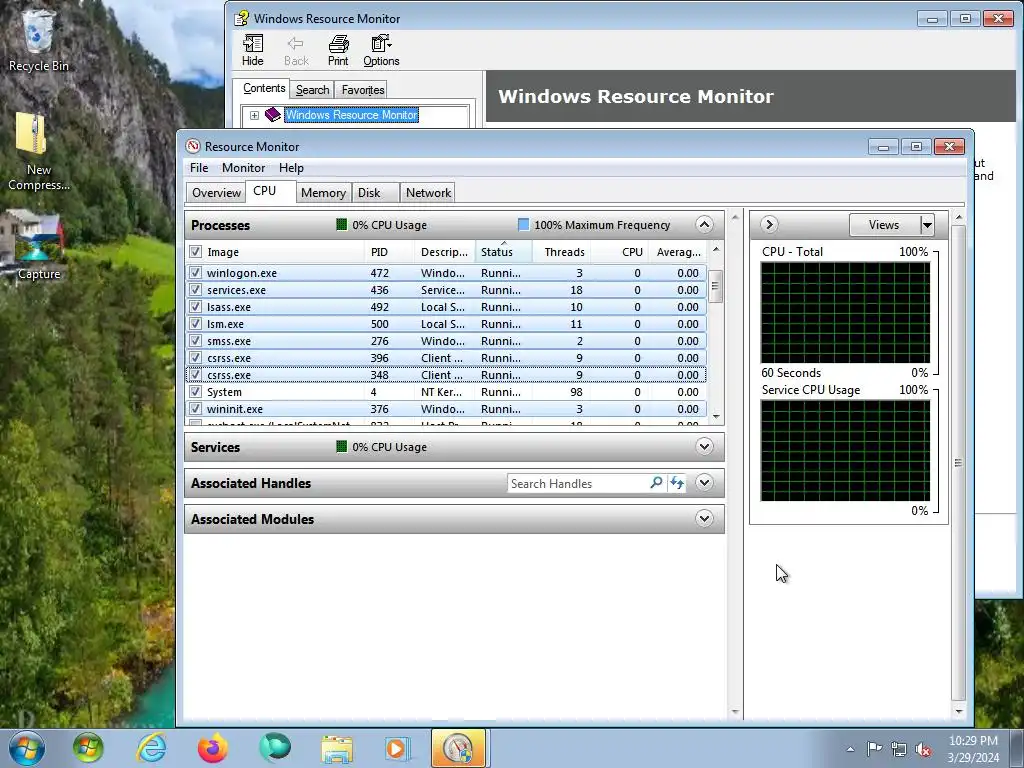Switch to the Memory tab
This screenshot has height=768, width=1024.
point(323,193)
